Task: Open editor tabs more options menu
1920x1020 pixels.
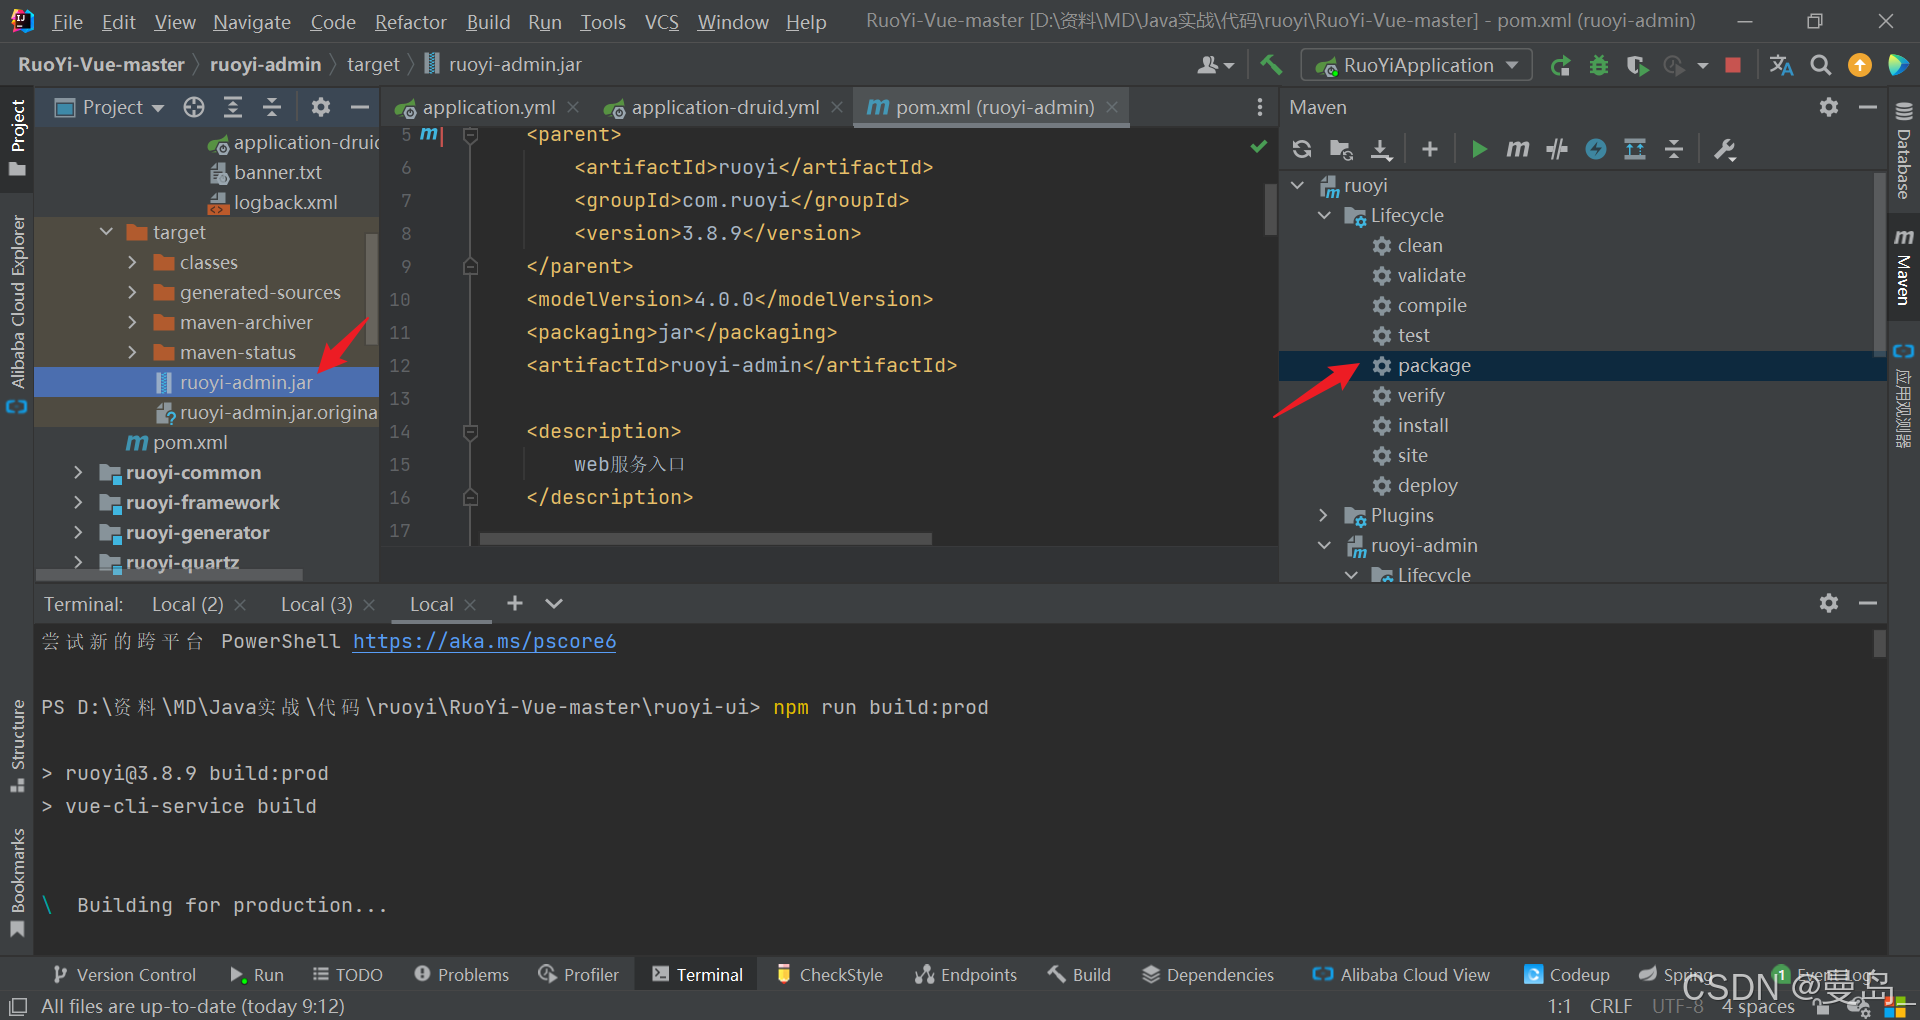Action: (1259, 107)
